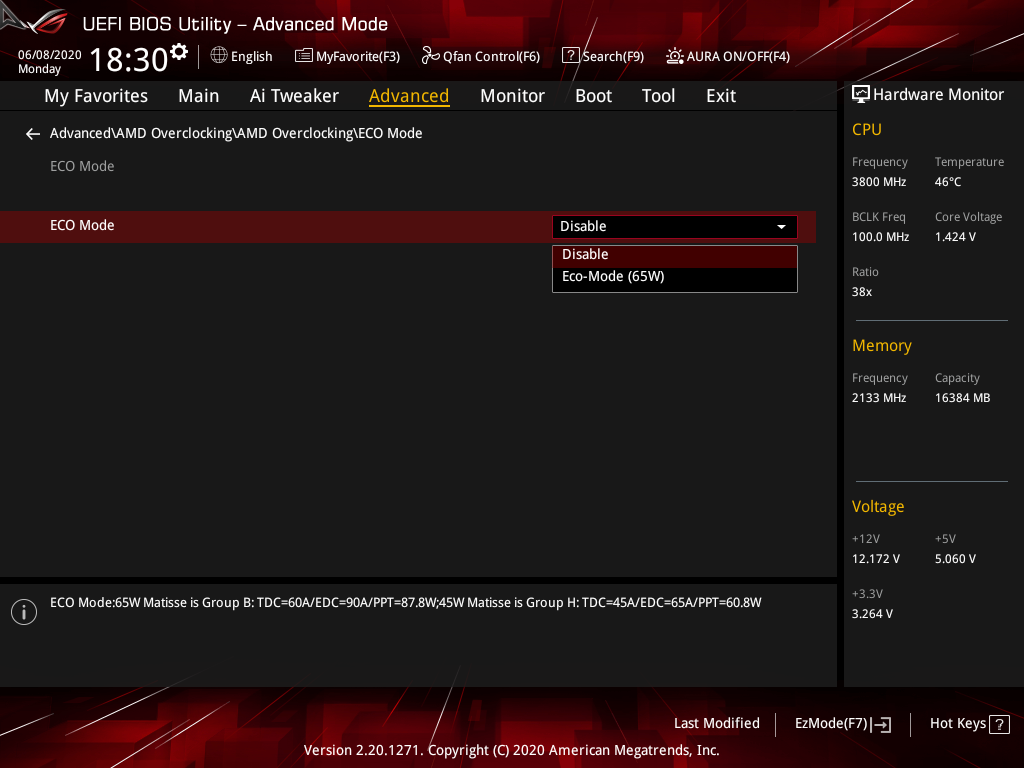The image size is (1024, 768).
Task: Click the EzMode exit arrow icon
Action: point(881,724)
